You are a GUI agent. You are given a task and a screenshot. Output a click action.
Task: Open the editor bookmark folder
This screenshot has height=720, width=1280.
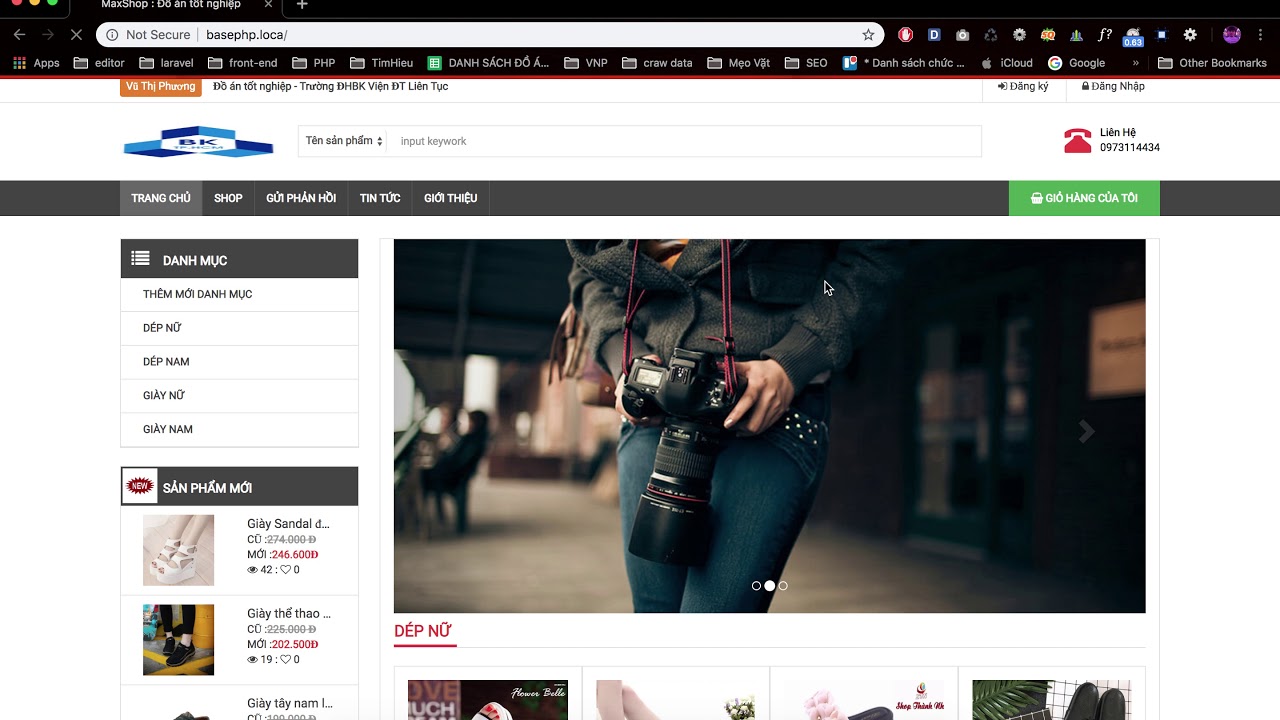pyautogui.click(x=99, y=63)
